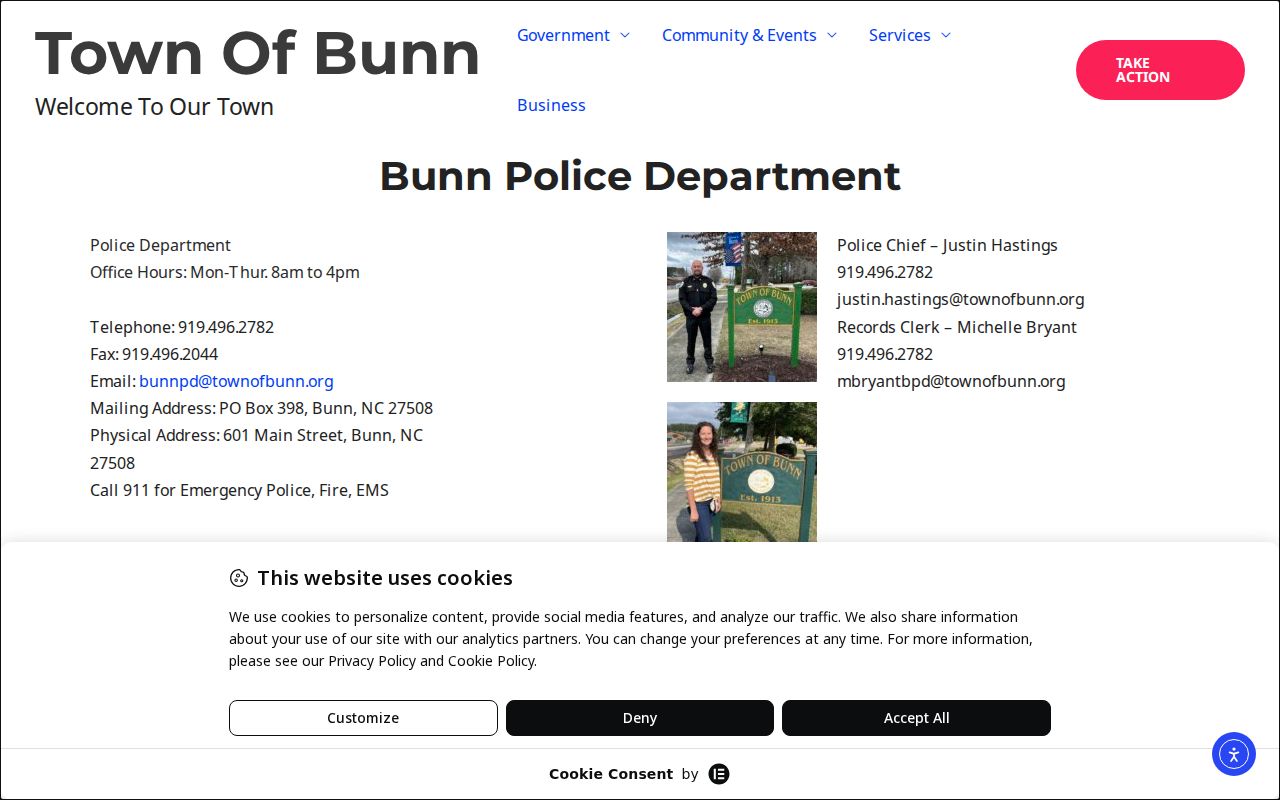This screenshot has width=1280, height=800.
Task: Open the accessibility options icon
Action: click(1233, 754)
